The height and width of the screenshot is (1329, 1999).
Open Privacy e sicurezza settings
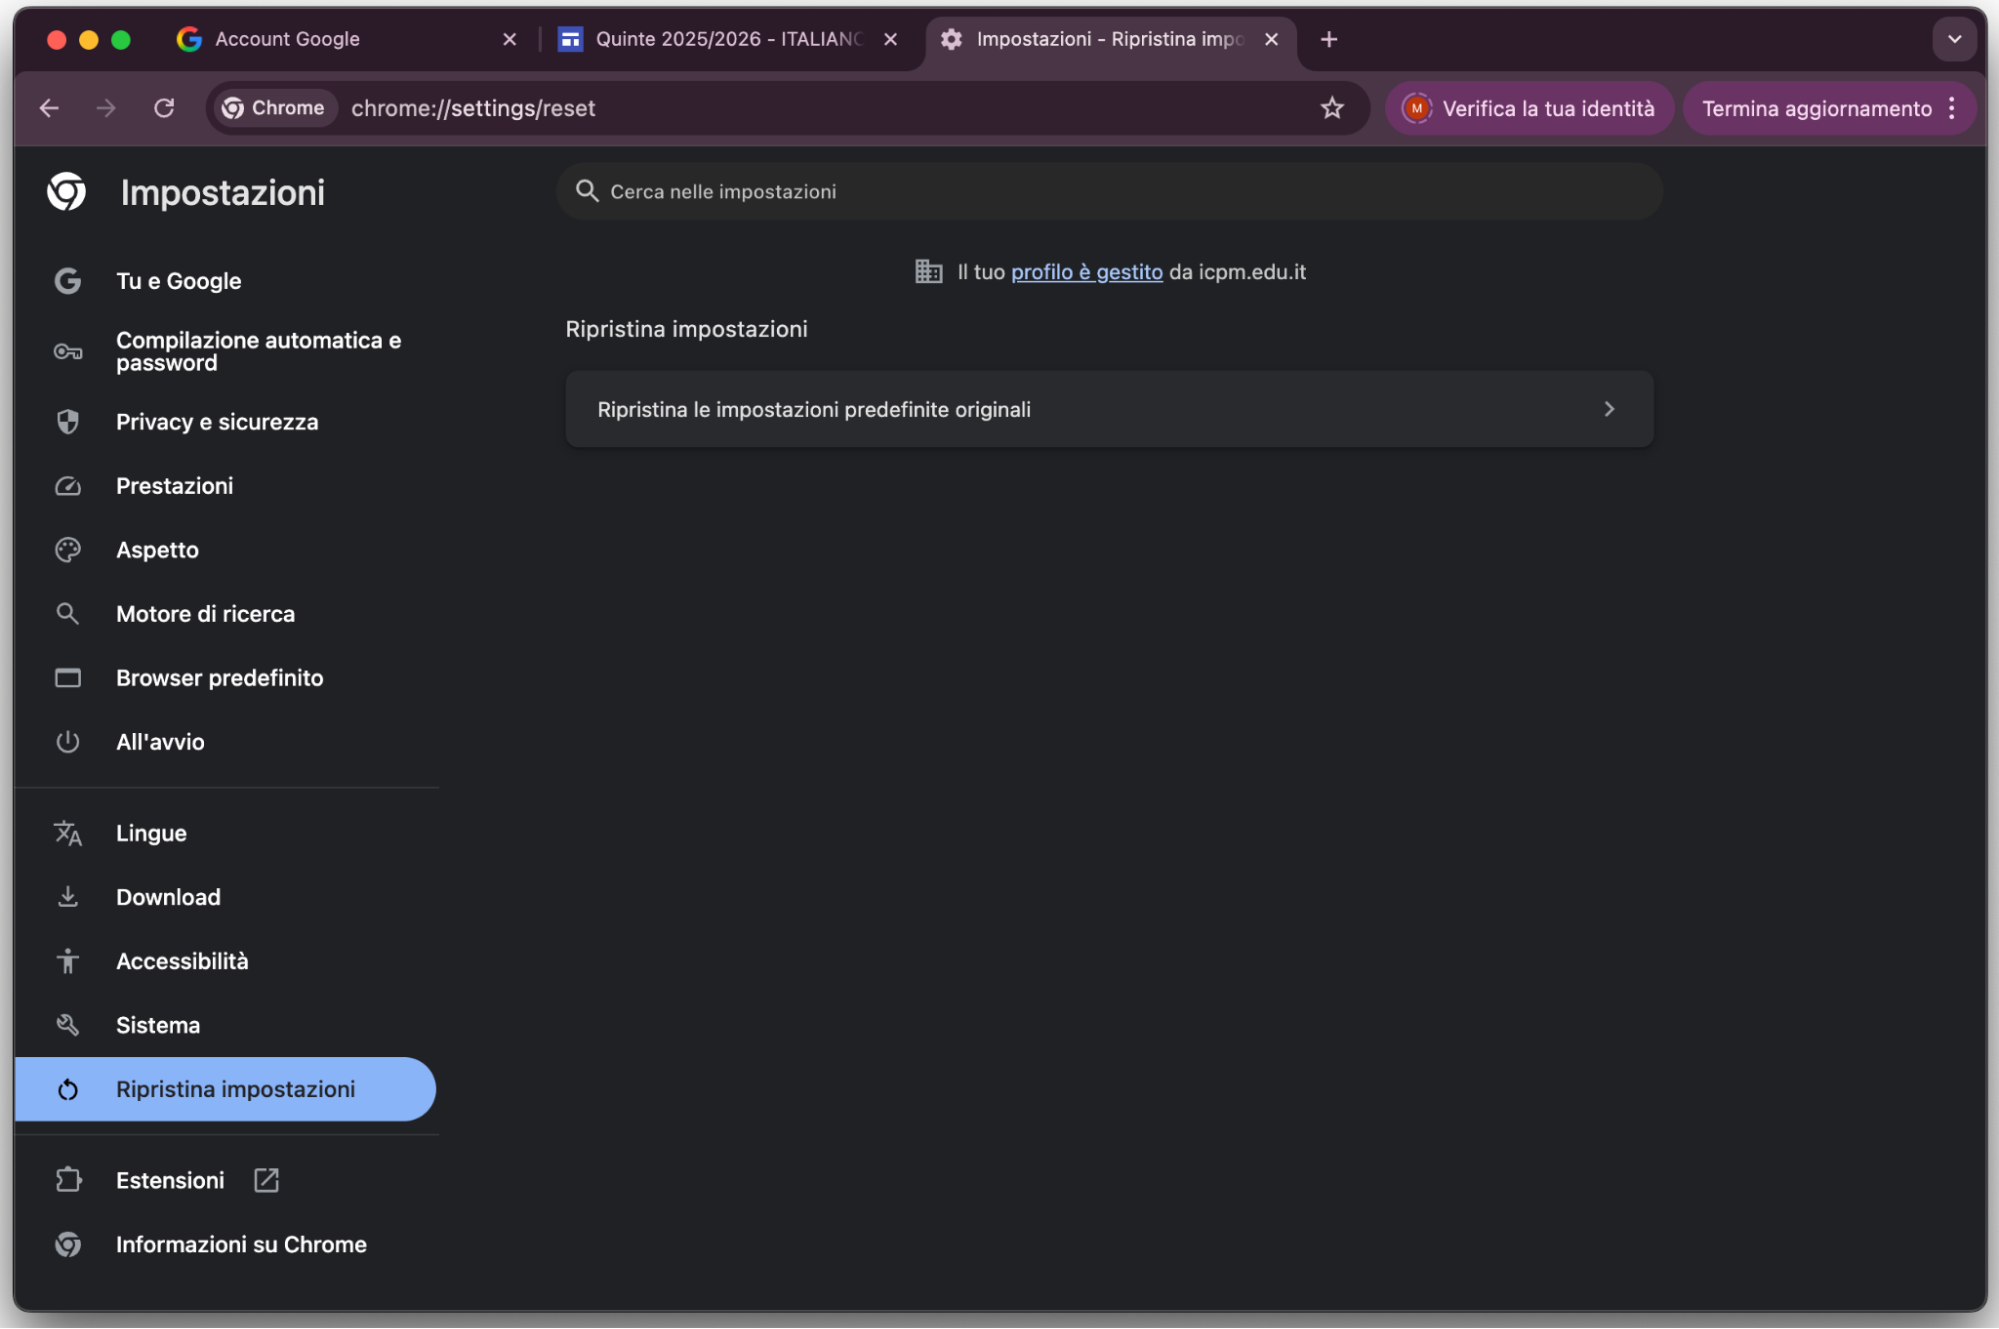click(x=217, y=421)
